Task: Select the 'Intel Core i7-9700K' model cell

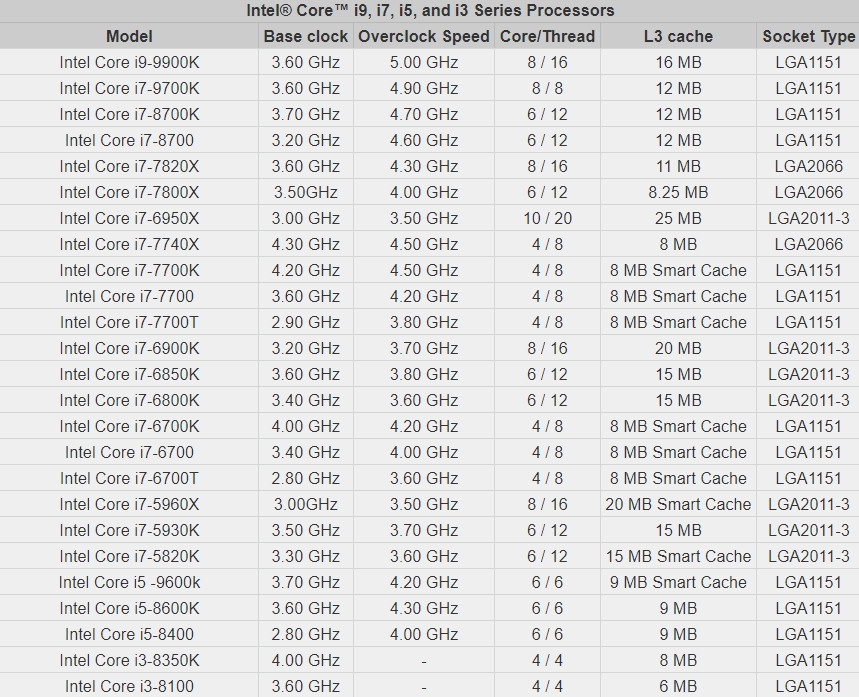Action: coord(129,88)
